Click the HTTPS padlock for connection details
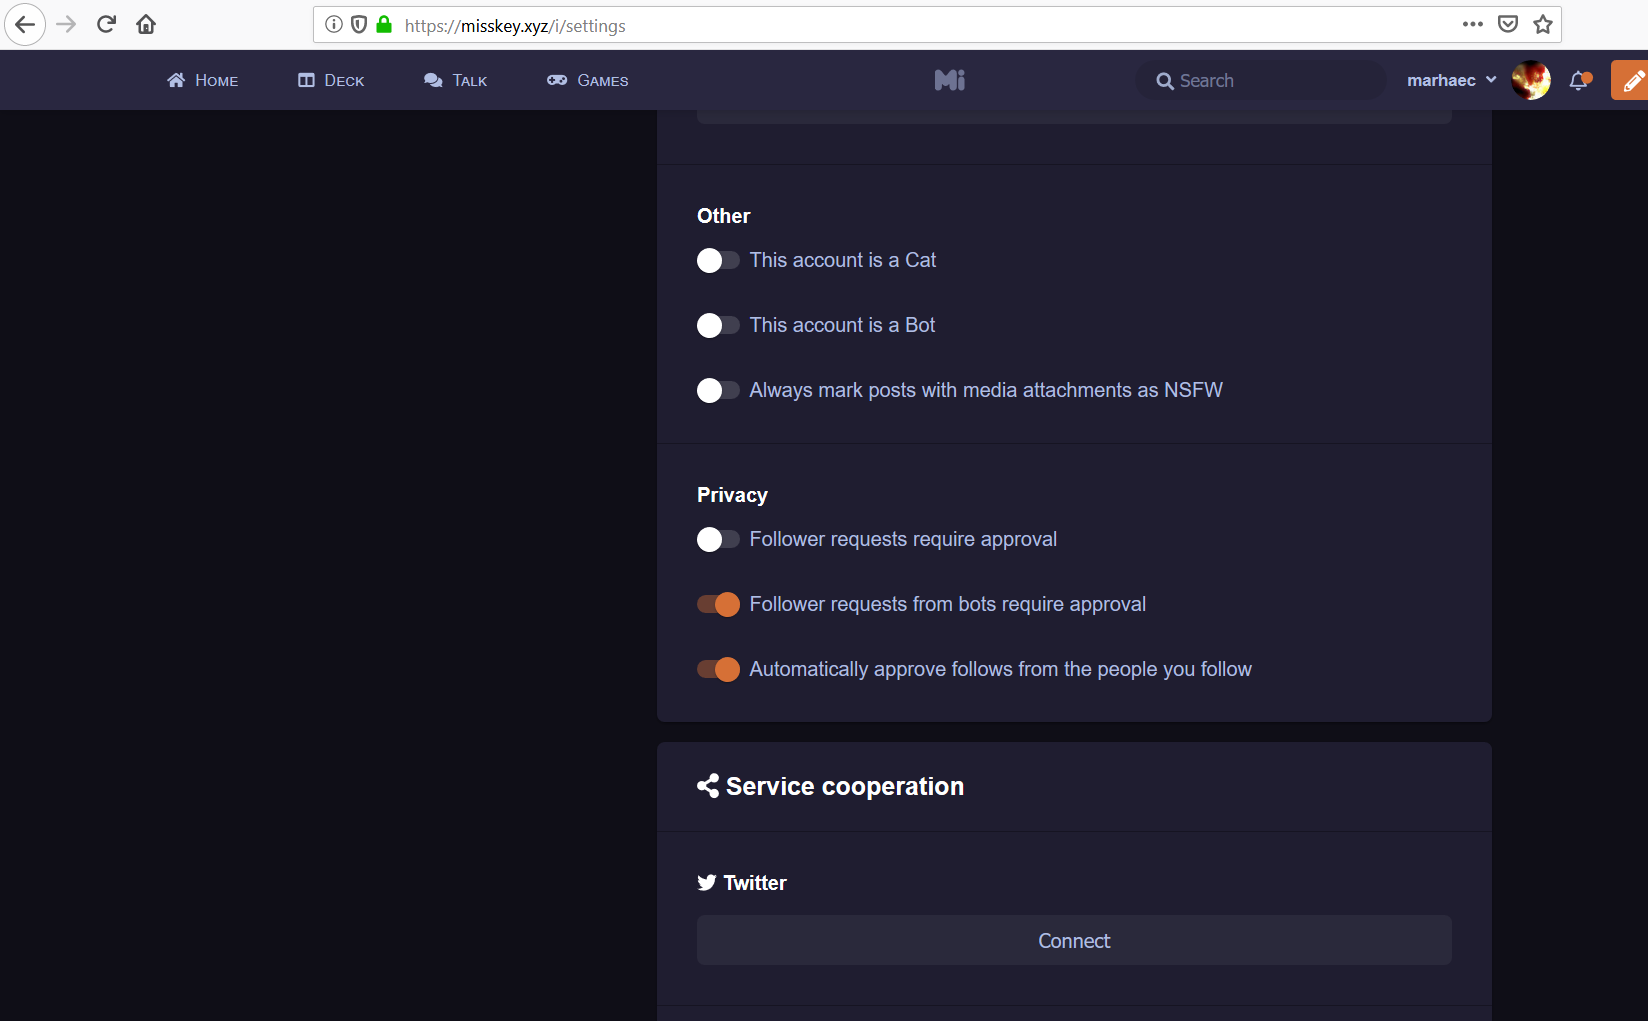Screen dimensions: 1648x1021 click(x=383, y=24)
